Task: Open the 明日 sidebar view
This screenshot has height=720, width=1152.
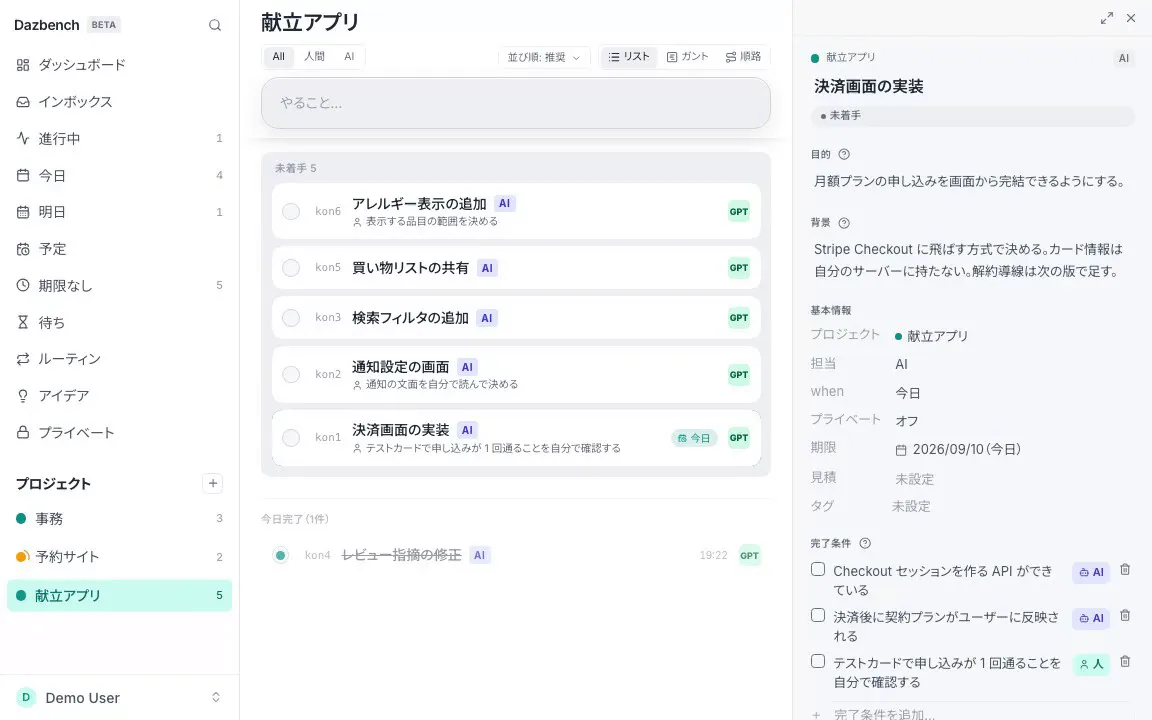Action: (x=119, y=212)
